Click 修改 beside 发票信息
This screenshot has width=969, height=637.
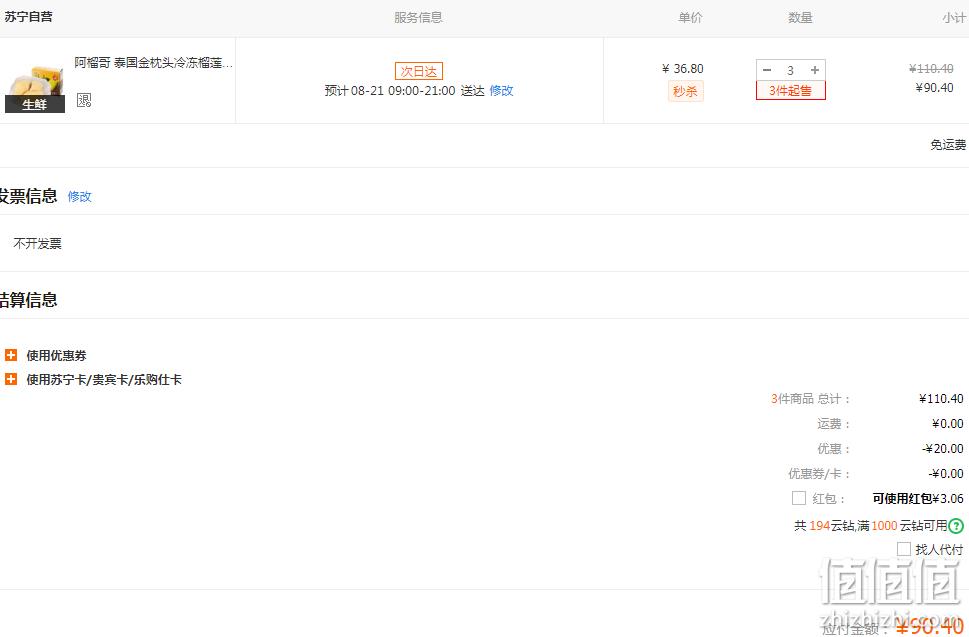pos(79,196)
